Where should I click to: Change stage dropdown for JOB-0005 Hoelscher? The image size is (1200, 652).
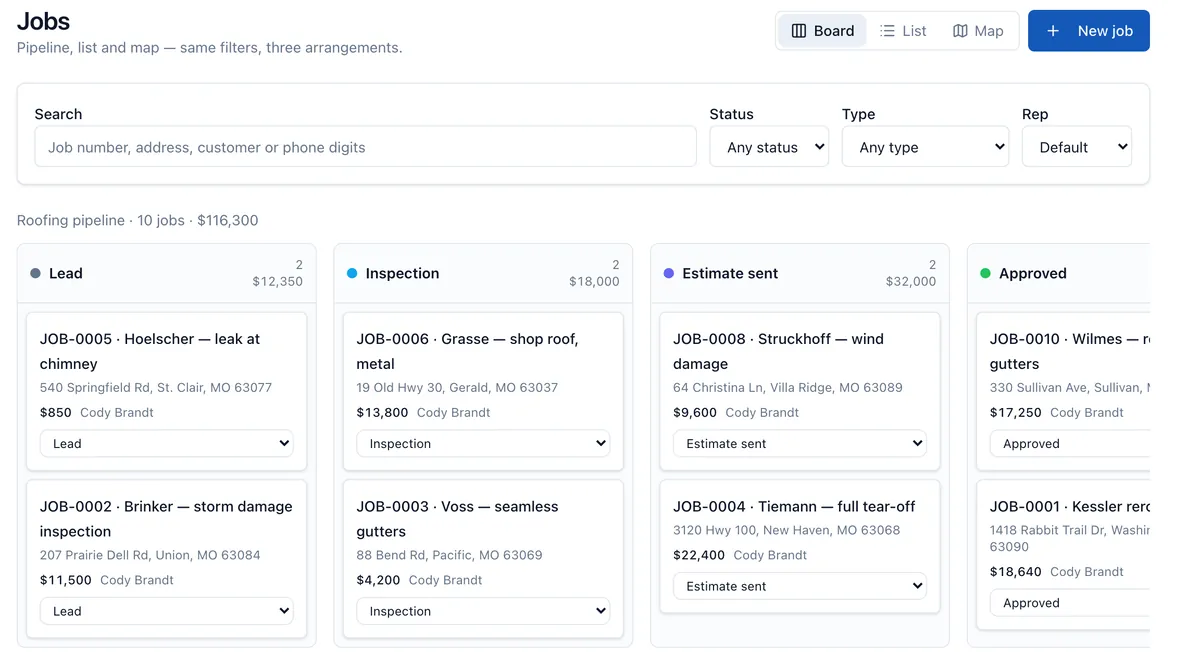(x=166, y=444)
